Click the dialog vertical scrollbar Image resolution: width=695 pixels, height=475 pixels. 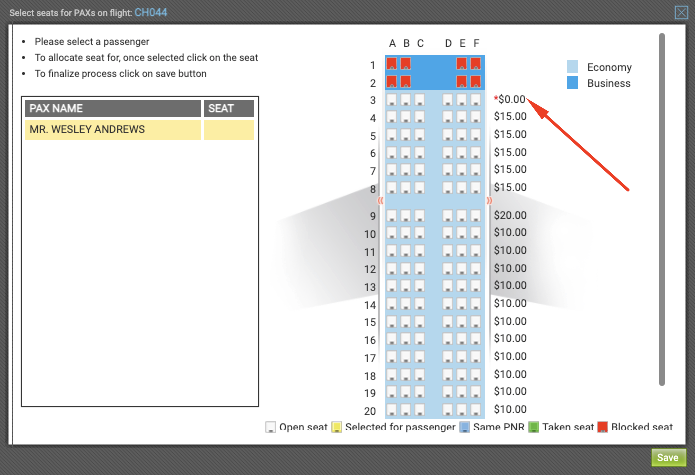tap(662, 209)
